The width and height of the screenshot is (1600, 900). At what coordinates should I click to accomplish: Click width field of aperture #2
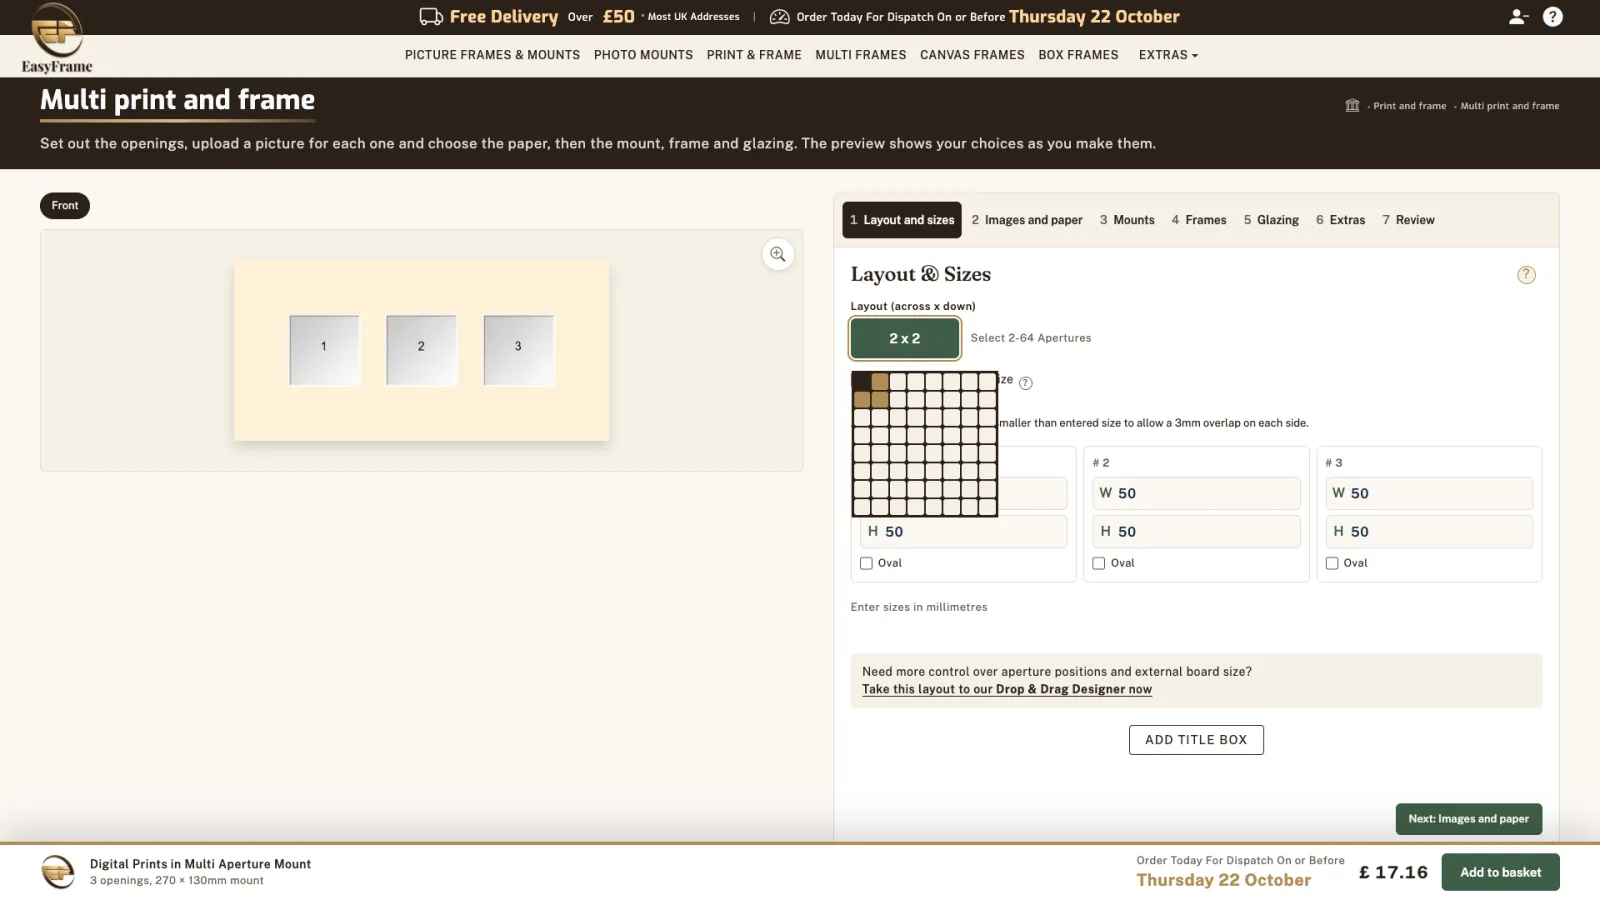[1196, 493]
